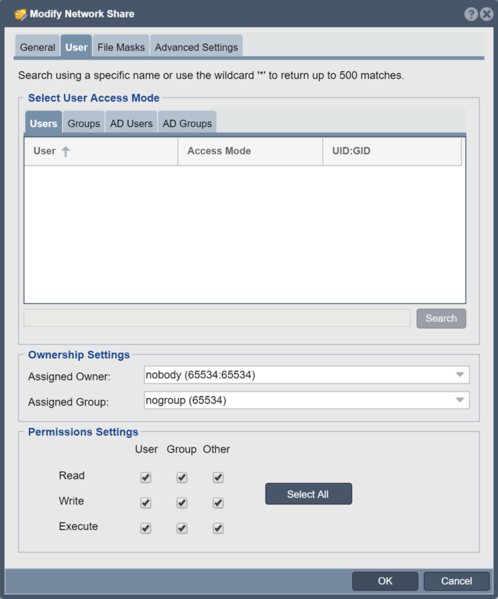Image resolution: width=498 pixels, height=599 pixels.
Task: Open the File Masks tab
Action: [x=121, y=47]
